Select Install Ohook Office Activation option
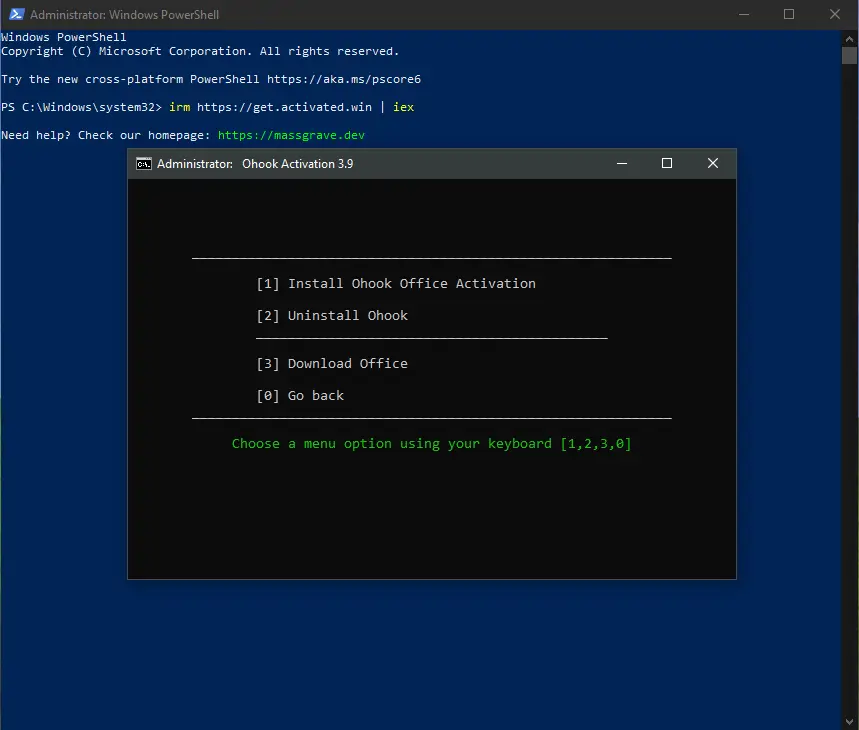The width and height of the screenshot is (859, 730). 396,284
